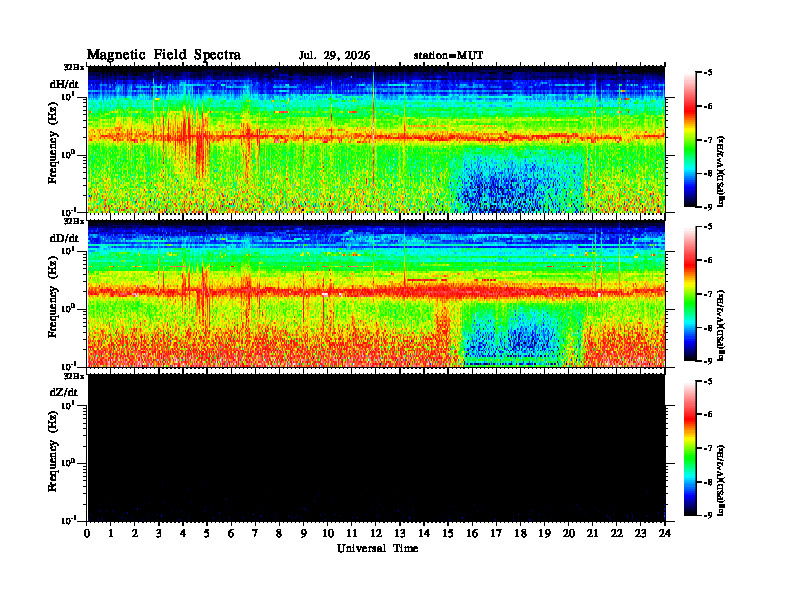Screen dimensions: 792x612
Task: Click hour tick label "13" on time axis
Action: click(x=400, y=534)
